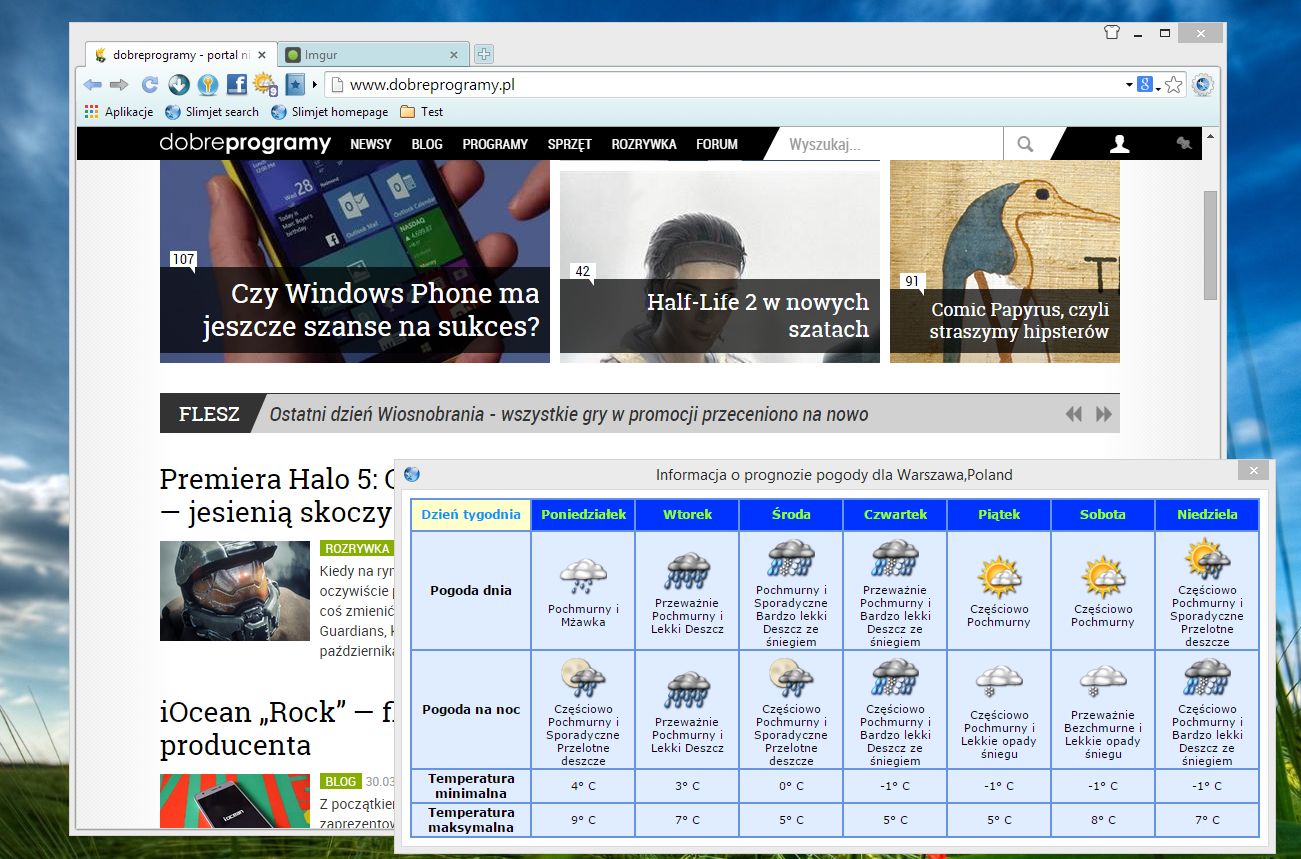The height and width of the screenshot is (859, 1301).
Task: Click the browser forward arrow
Action: (119, 85)
